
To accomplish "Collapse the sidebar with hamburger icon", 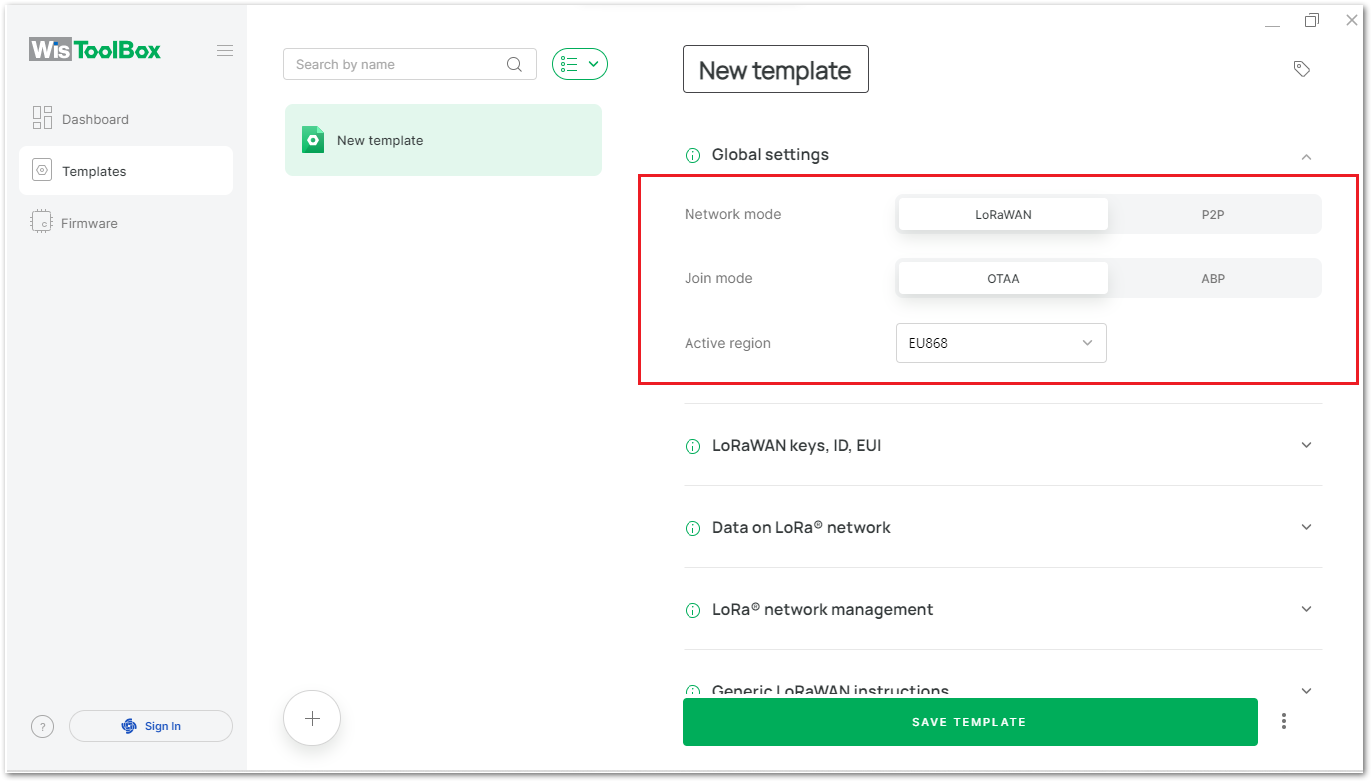I will click(225, 51).
